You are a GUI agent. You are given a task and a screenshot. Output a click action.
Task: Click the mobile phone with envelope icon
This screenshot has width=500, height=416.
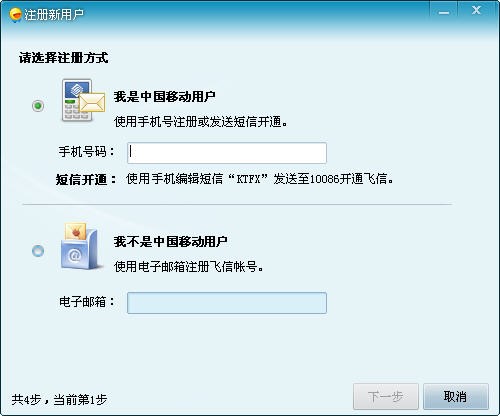(x=83, y=100)
